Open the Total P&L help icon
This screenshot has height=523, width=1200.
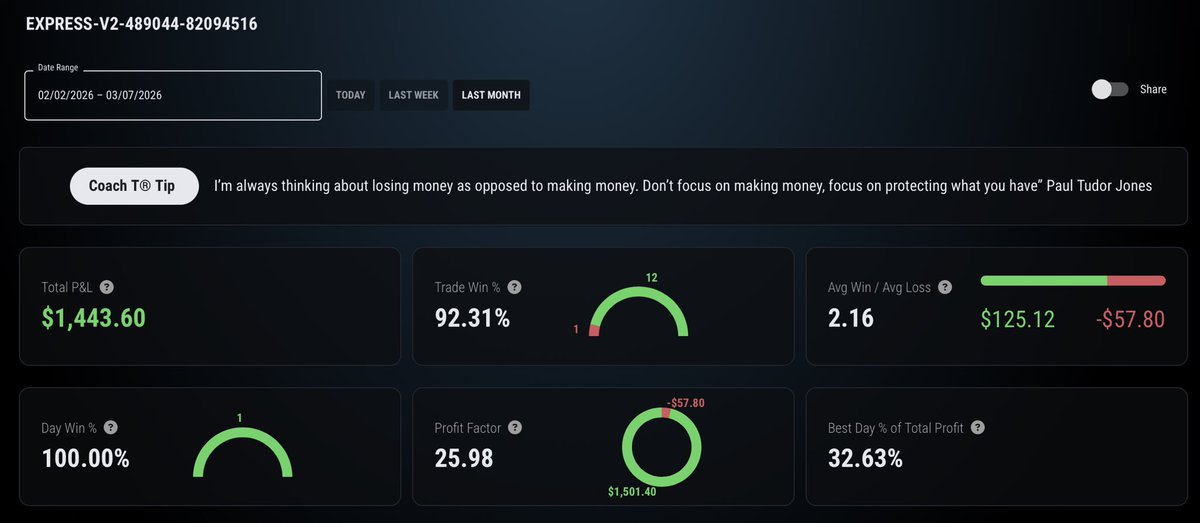coord(107,287)
